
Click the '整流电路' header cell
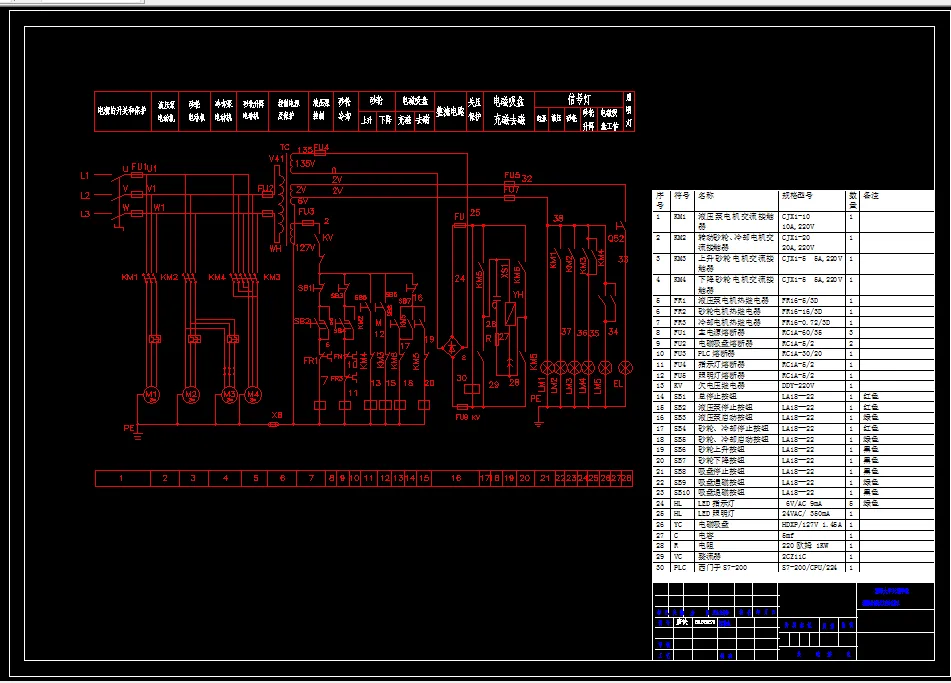[450, 112]
